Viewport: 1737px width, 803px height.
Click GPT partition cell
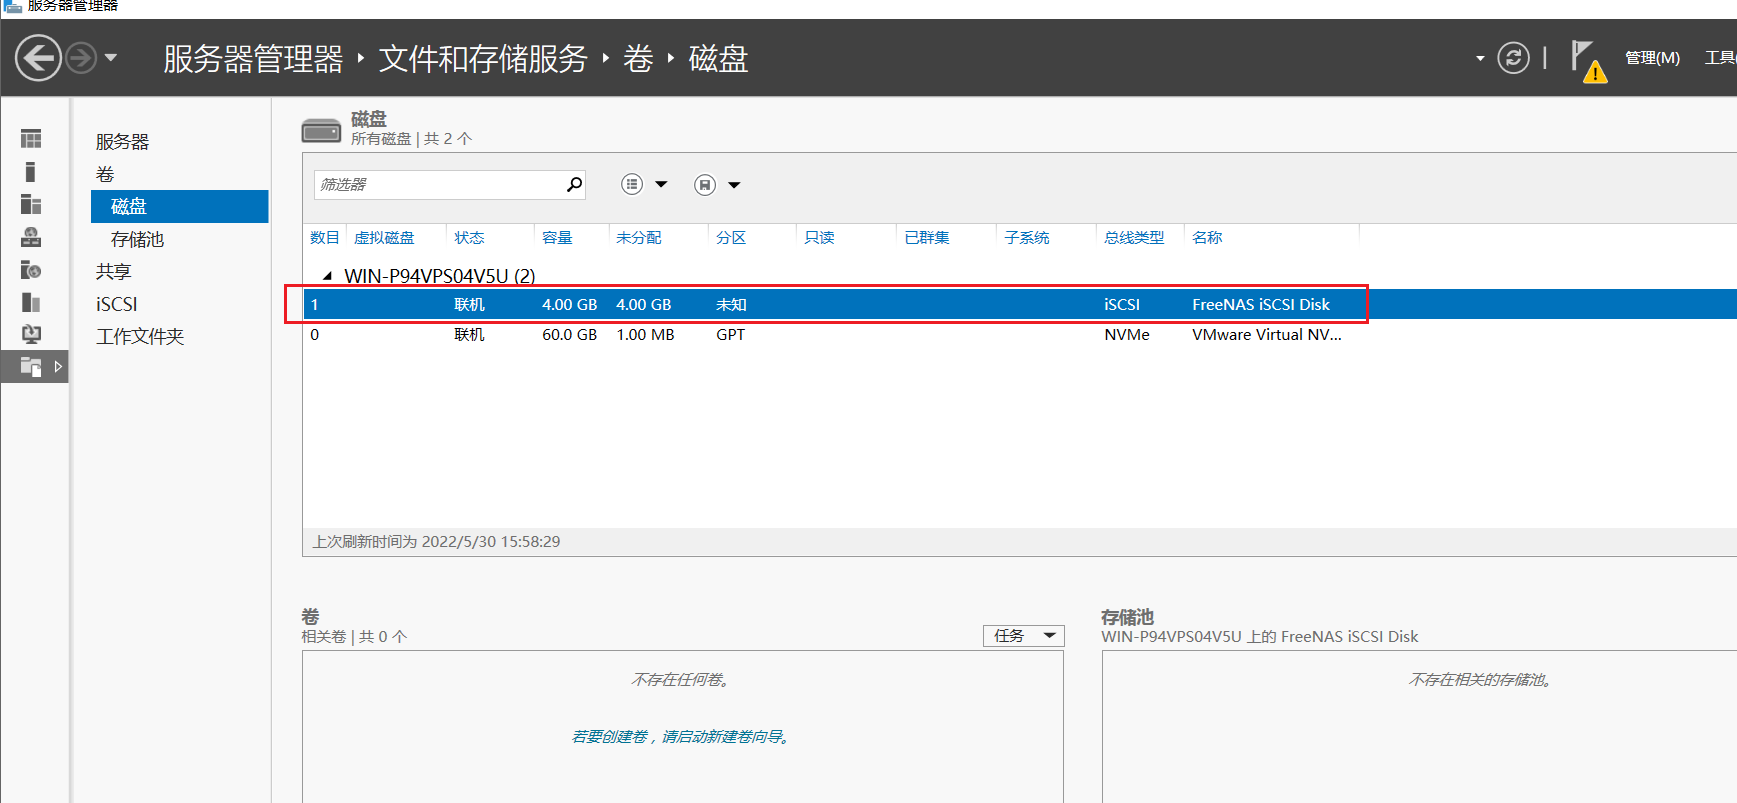click(x=730, y=334)
